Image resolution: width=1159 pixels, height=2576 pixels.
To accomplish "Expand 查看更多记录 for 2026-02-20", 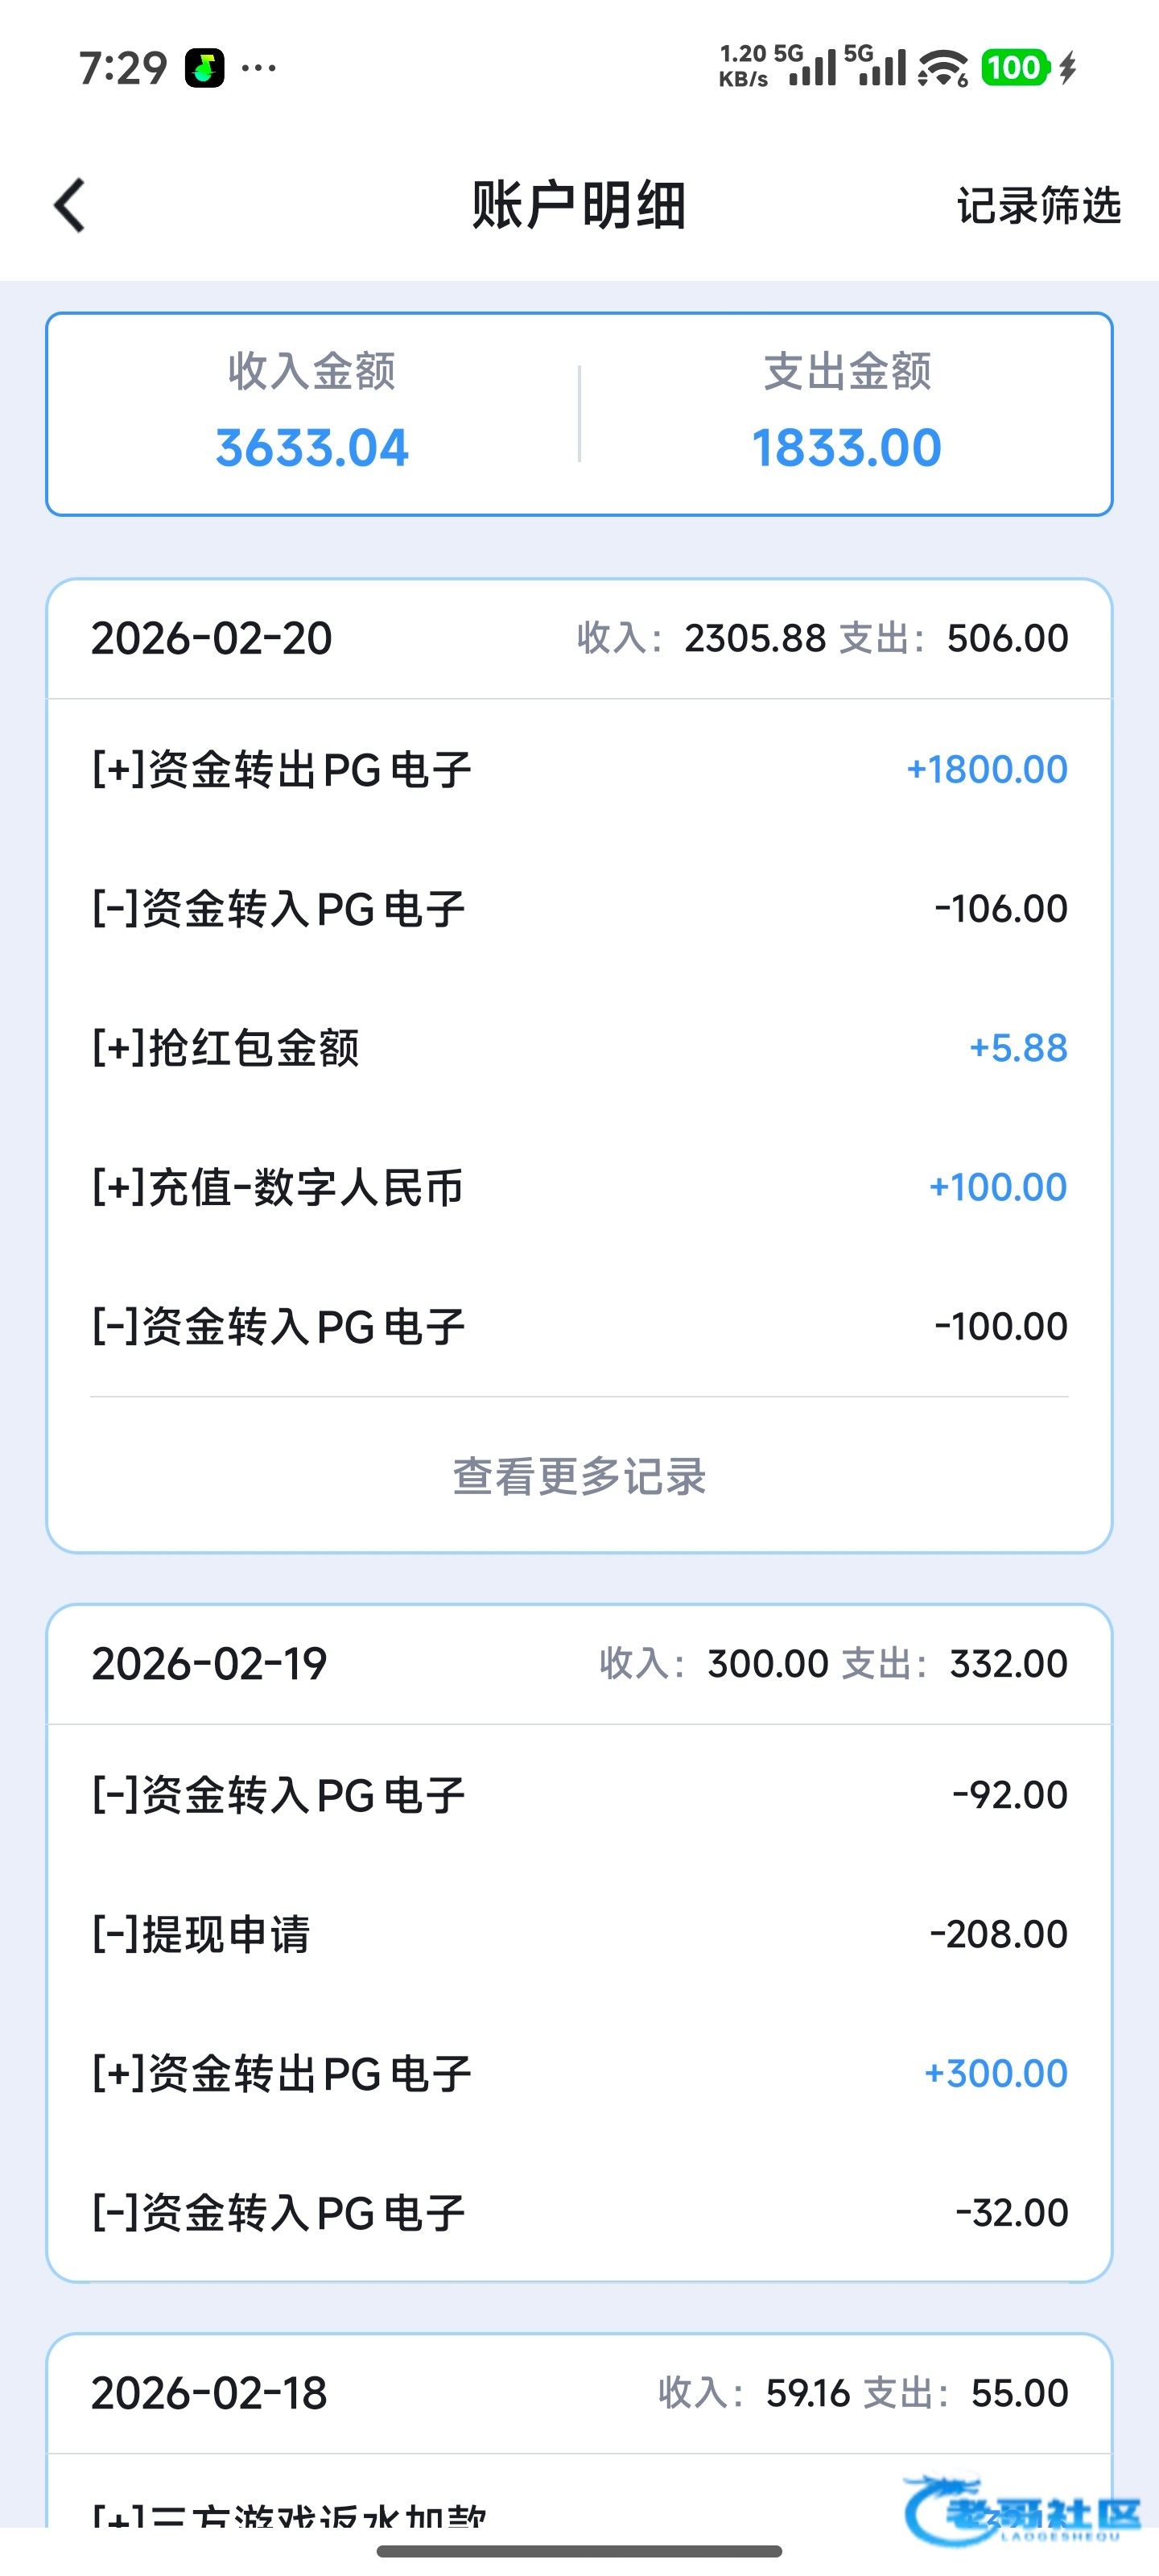I will coord(579,1476).
